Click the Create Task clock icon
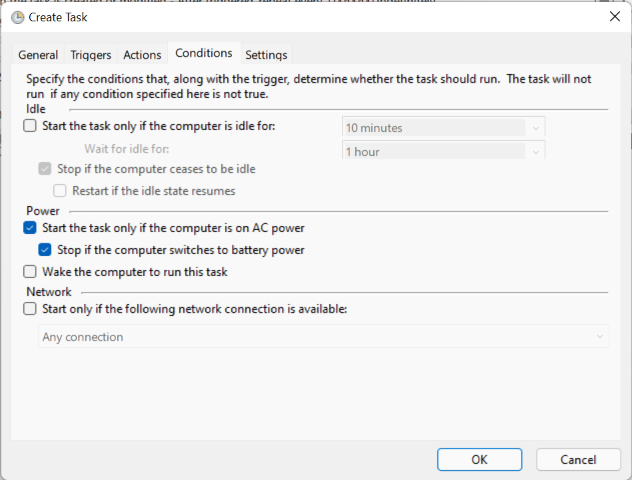This screenshot has height=480, width=632. (x=17, y=16)
